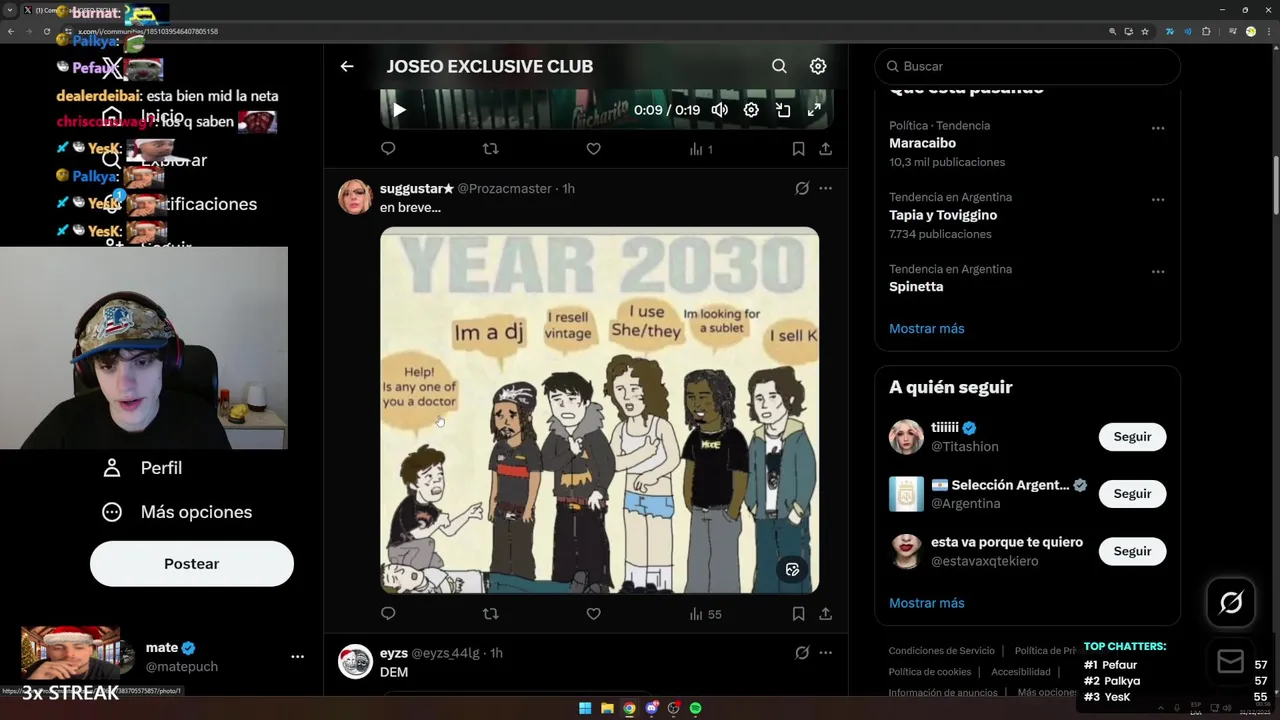
Task: Go back from JOSEO EXCLUSIVE CLUB
Action: point(347,66)
